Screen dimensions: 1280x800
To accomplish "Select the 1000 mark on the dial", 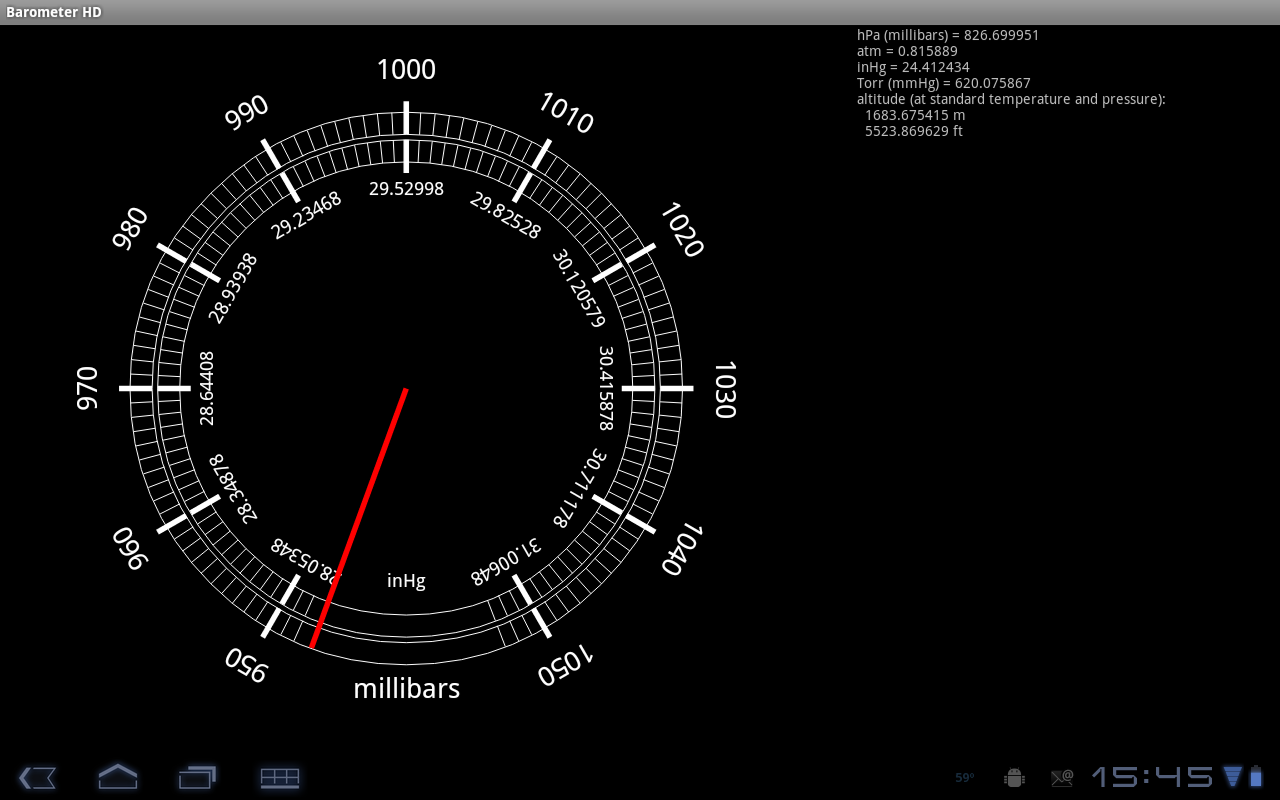I will click(406, 70).
